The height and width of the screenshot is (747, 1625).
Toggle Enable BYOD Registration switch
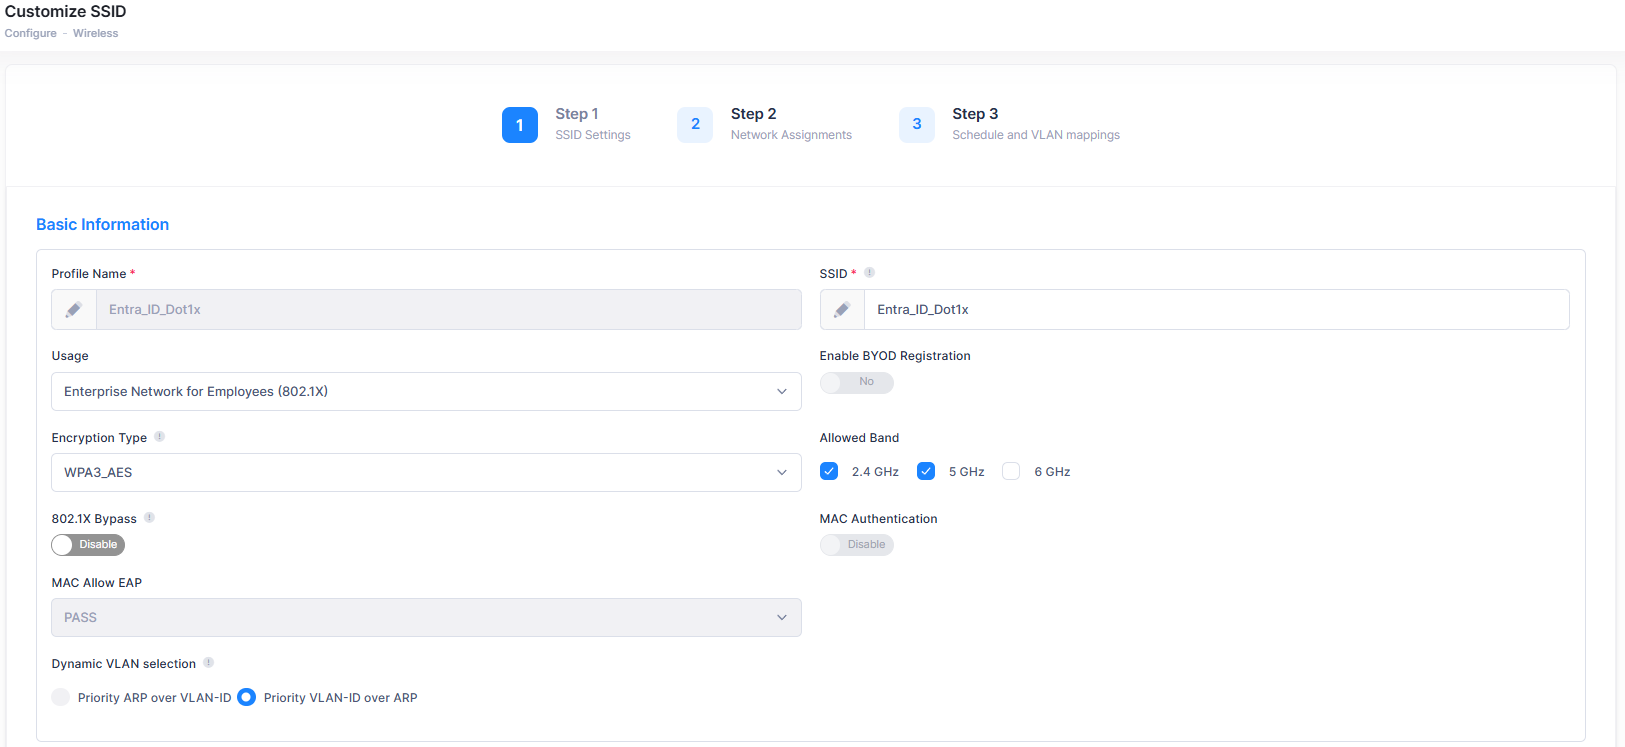(856, 382)
